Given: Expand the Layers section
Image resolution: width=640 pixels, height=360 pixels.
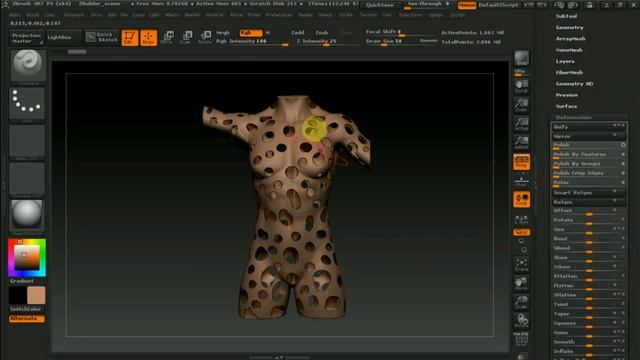Looking at the screenshot, I should (x=565, y=61).
